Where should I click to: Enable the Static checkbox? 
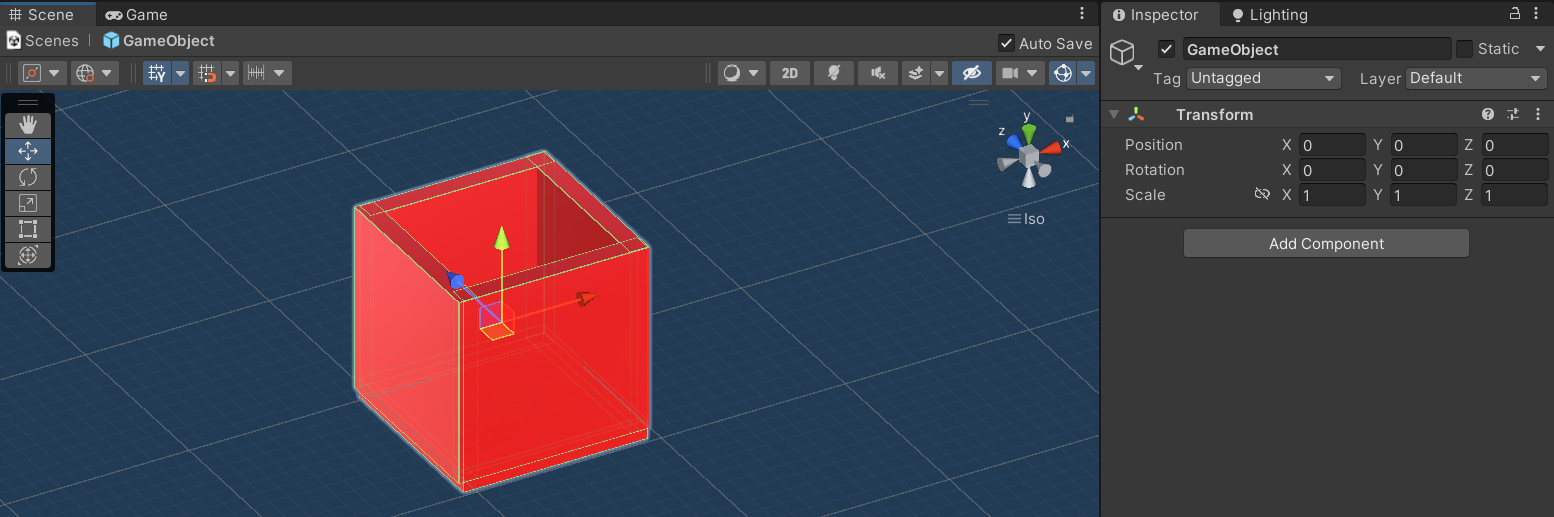click(1465, 49)
